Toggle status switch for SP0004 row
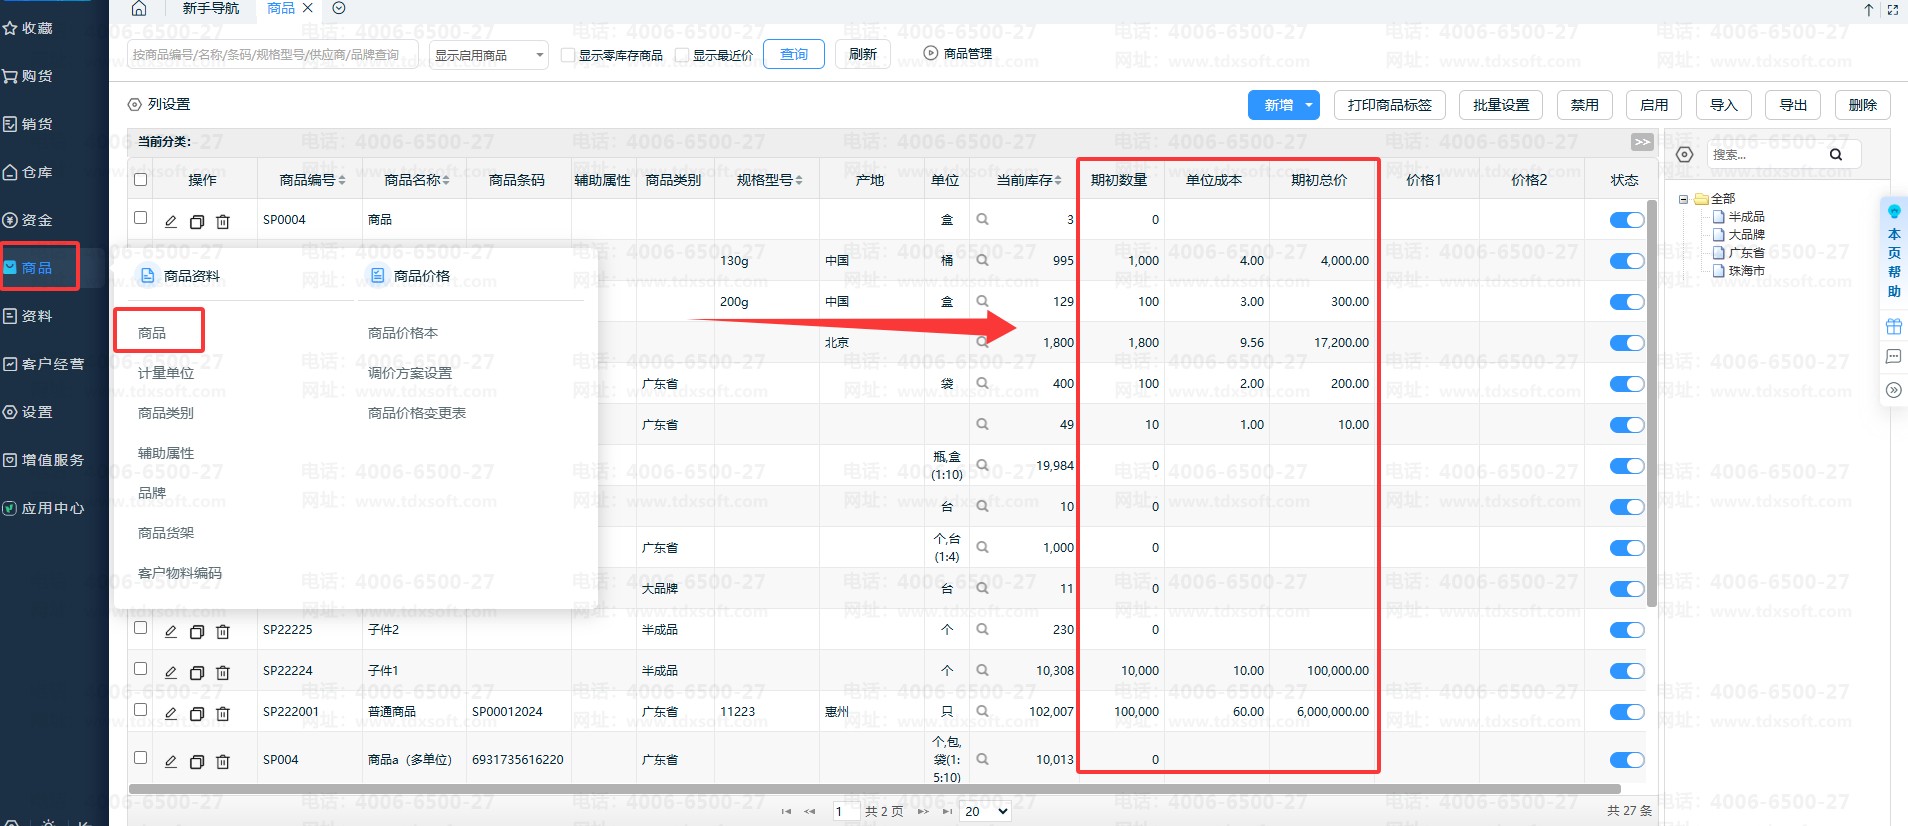1908x826 pixels. (x=1626, y=220)
